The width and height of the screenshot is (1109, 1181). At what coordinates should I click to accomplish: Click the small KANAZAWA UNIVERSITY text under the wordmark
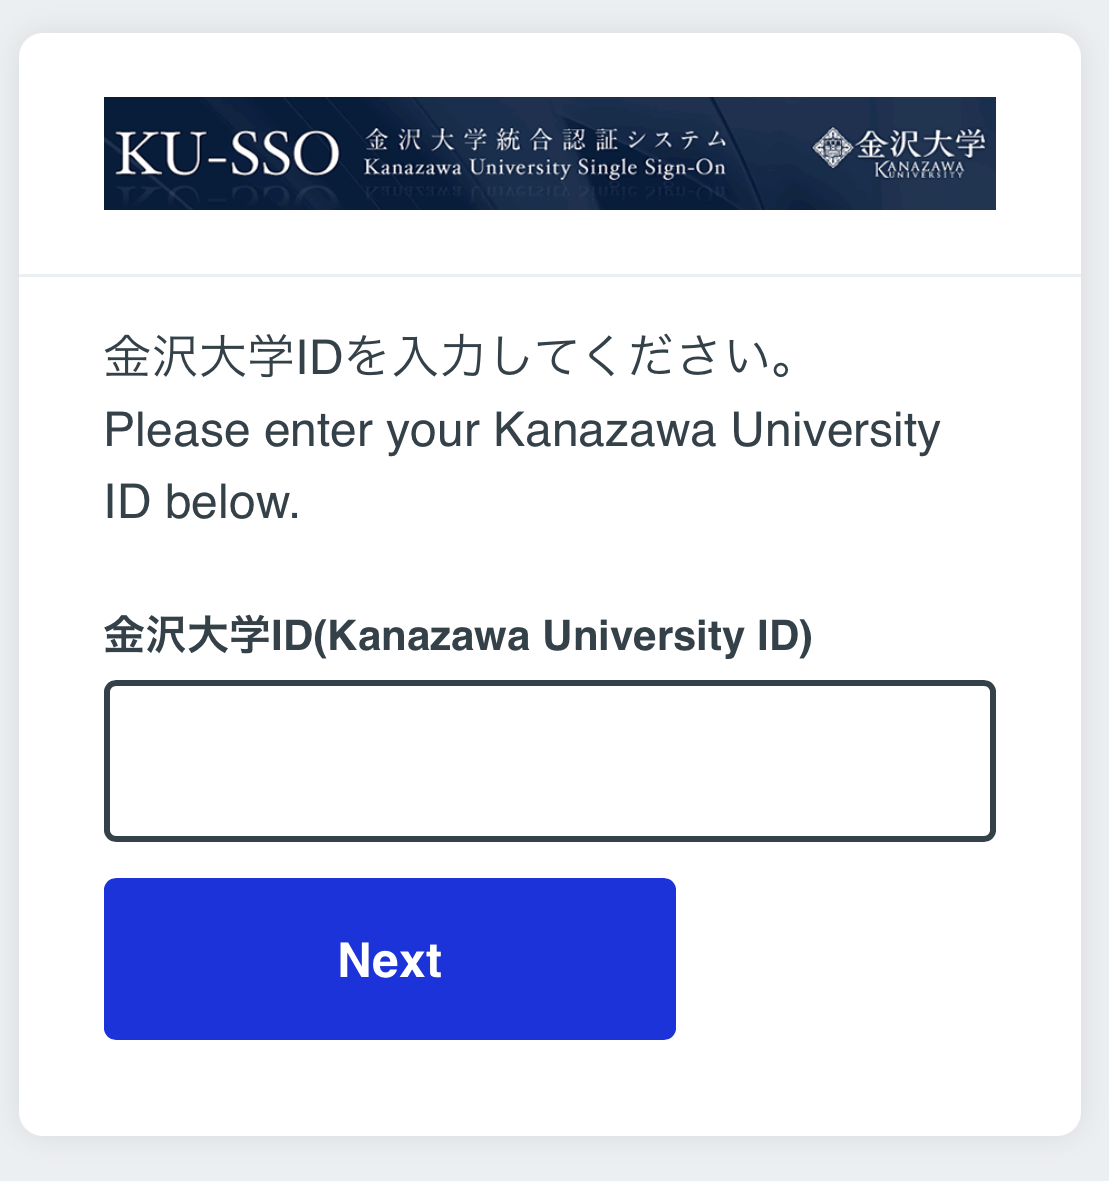click(919, 170)
